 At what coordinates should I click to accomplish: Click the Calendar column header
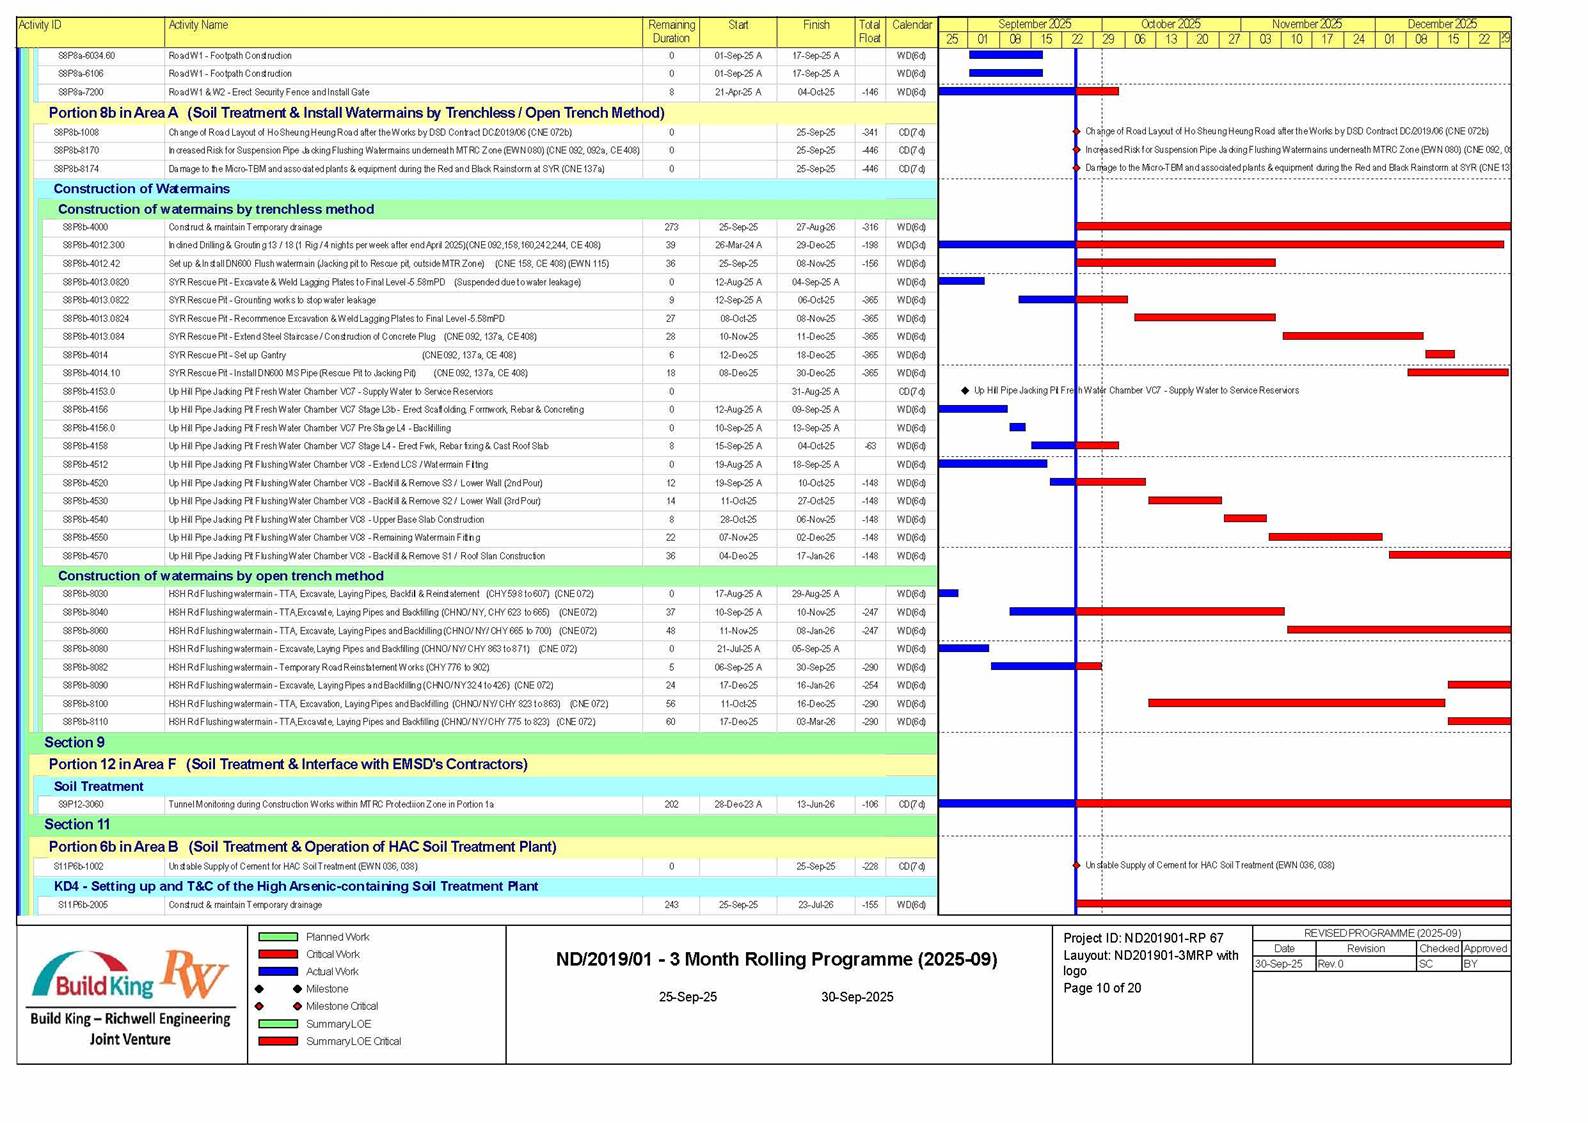[911, 25]
